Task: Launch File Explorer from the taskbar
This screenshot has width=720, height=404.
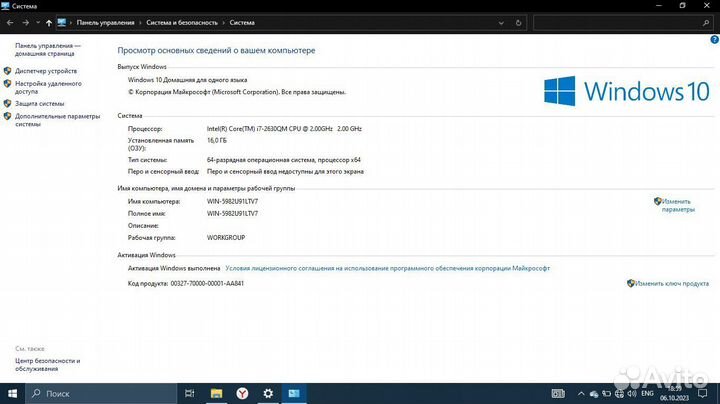Action: (x=216, y=394)
